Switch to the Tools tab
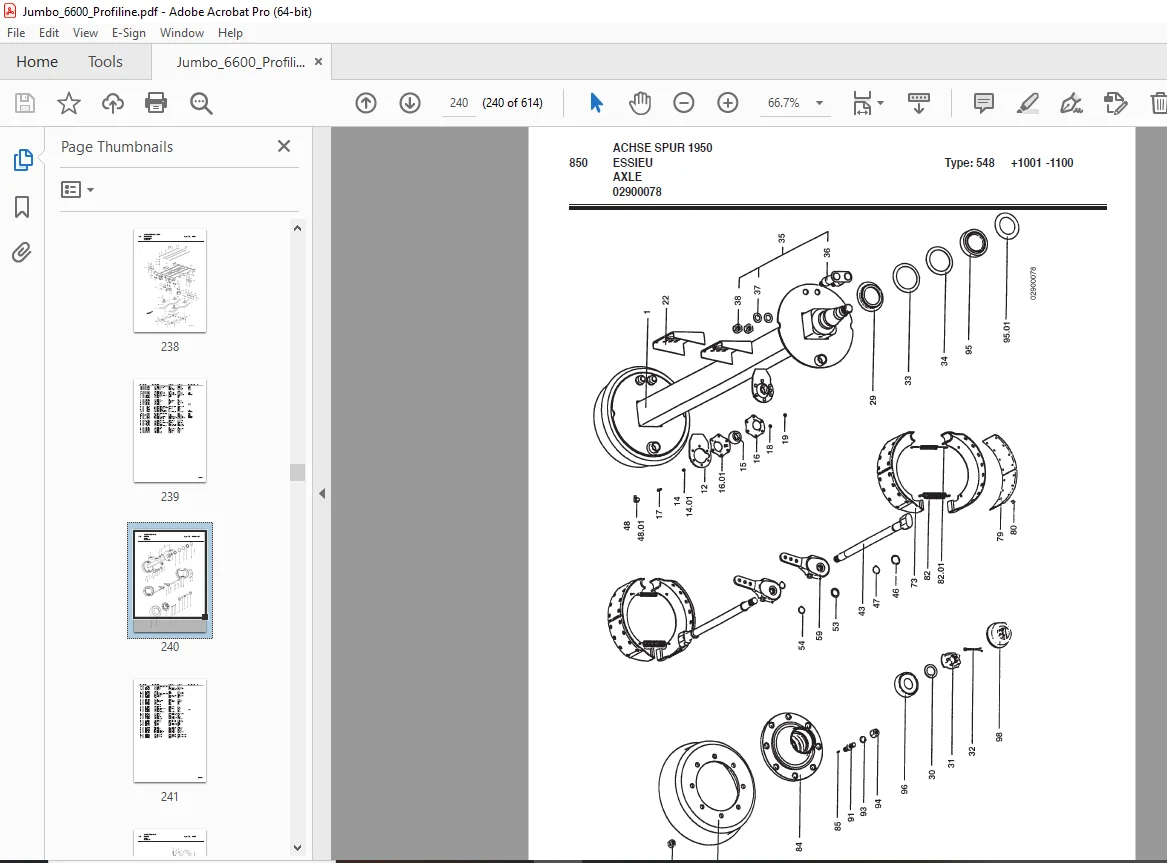This screenshot has width=1167, height=863. point(105,62)
